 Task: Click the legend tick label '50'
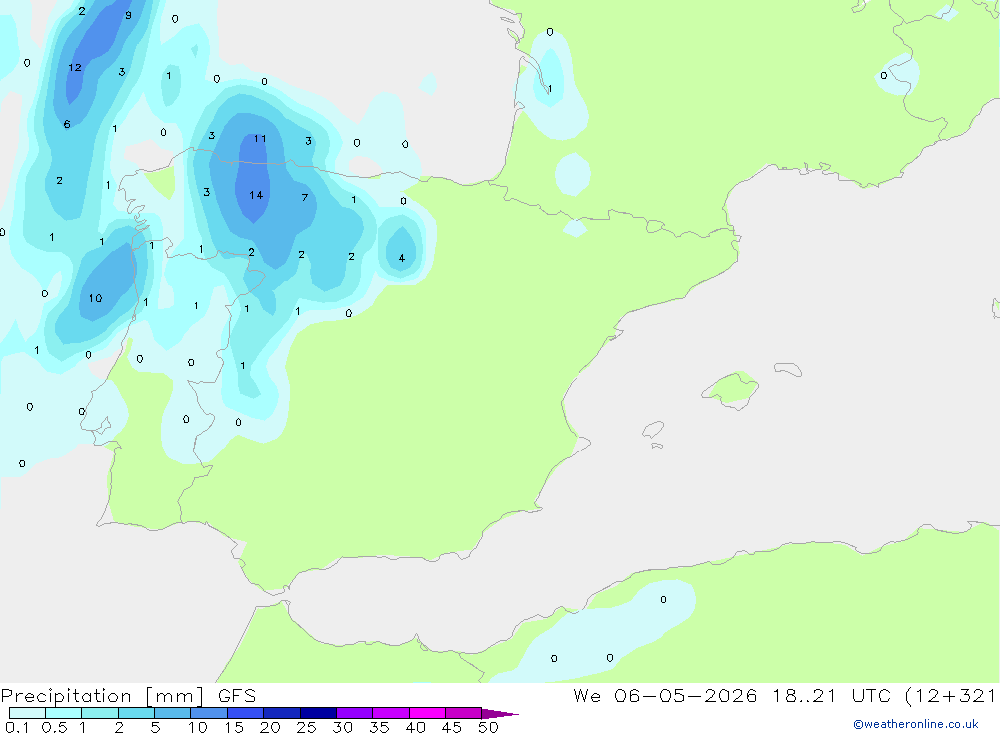(488, 727)
